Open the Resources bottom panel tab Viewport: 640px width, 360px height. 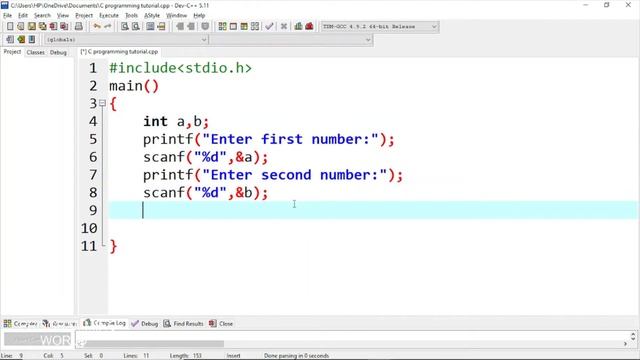coord(60,324)
